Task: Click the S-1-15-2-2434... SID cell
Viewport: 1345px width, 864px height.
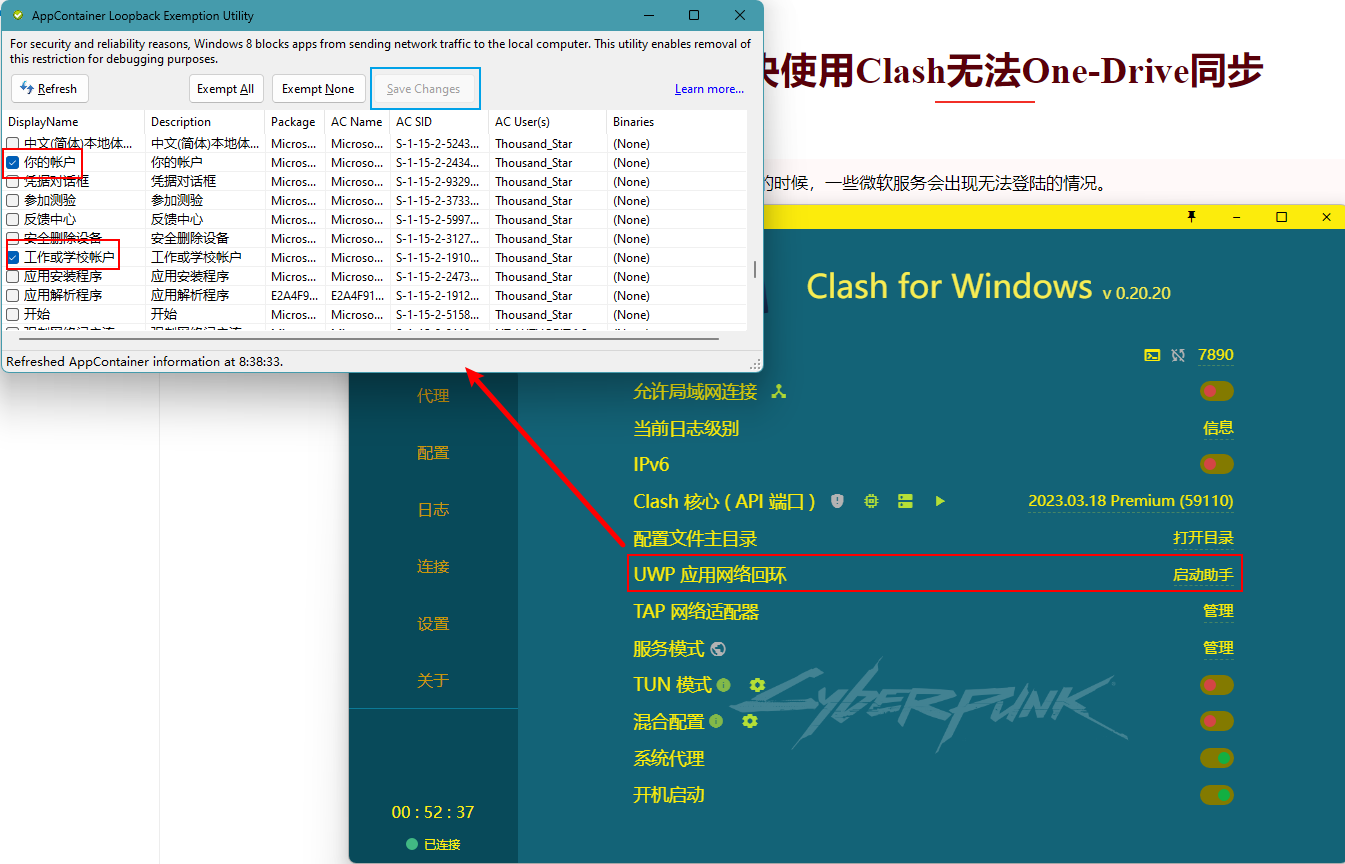Action: click(438, 162)
